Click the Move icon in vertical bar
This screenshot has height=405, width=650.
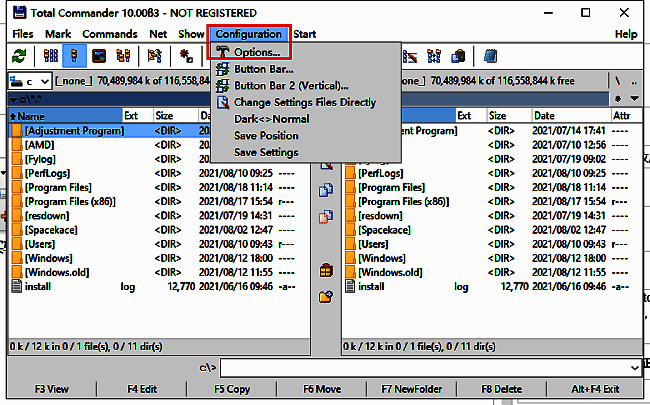326,216
